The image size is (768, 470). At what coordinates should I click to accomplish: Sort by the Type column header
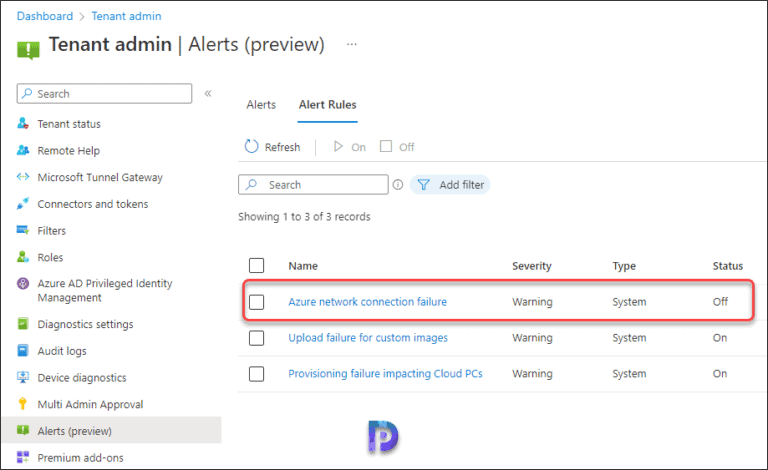click(624, 266)
